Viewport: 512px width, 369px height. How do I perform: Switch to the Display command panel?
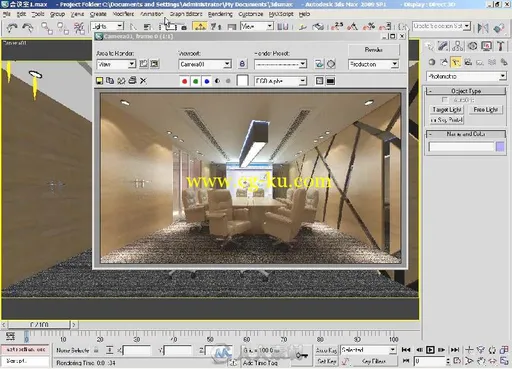coord(487,46)
